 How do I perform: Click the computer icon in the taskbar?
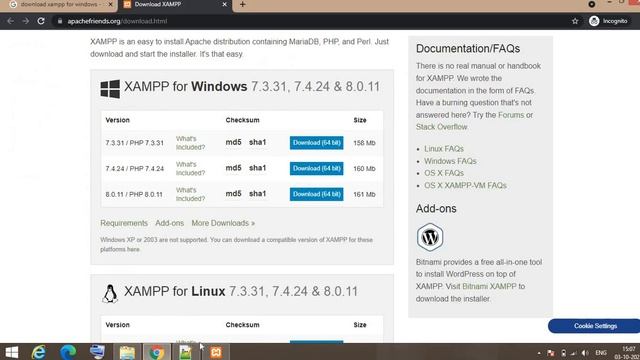point(98,352)
